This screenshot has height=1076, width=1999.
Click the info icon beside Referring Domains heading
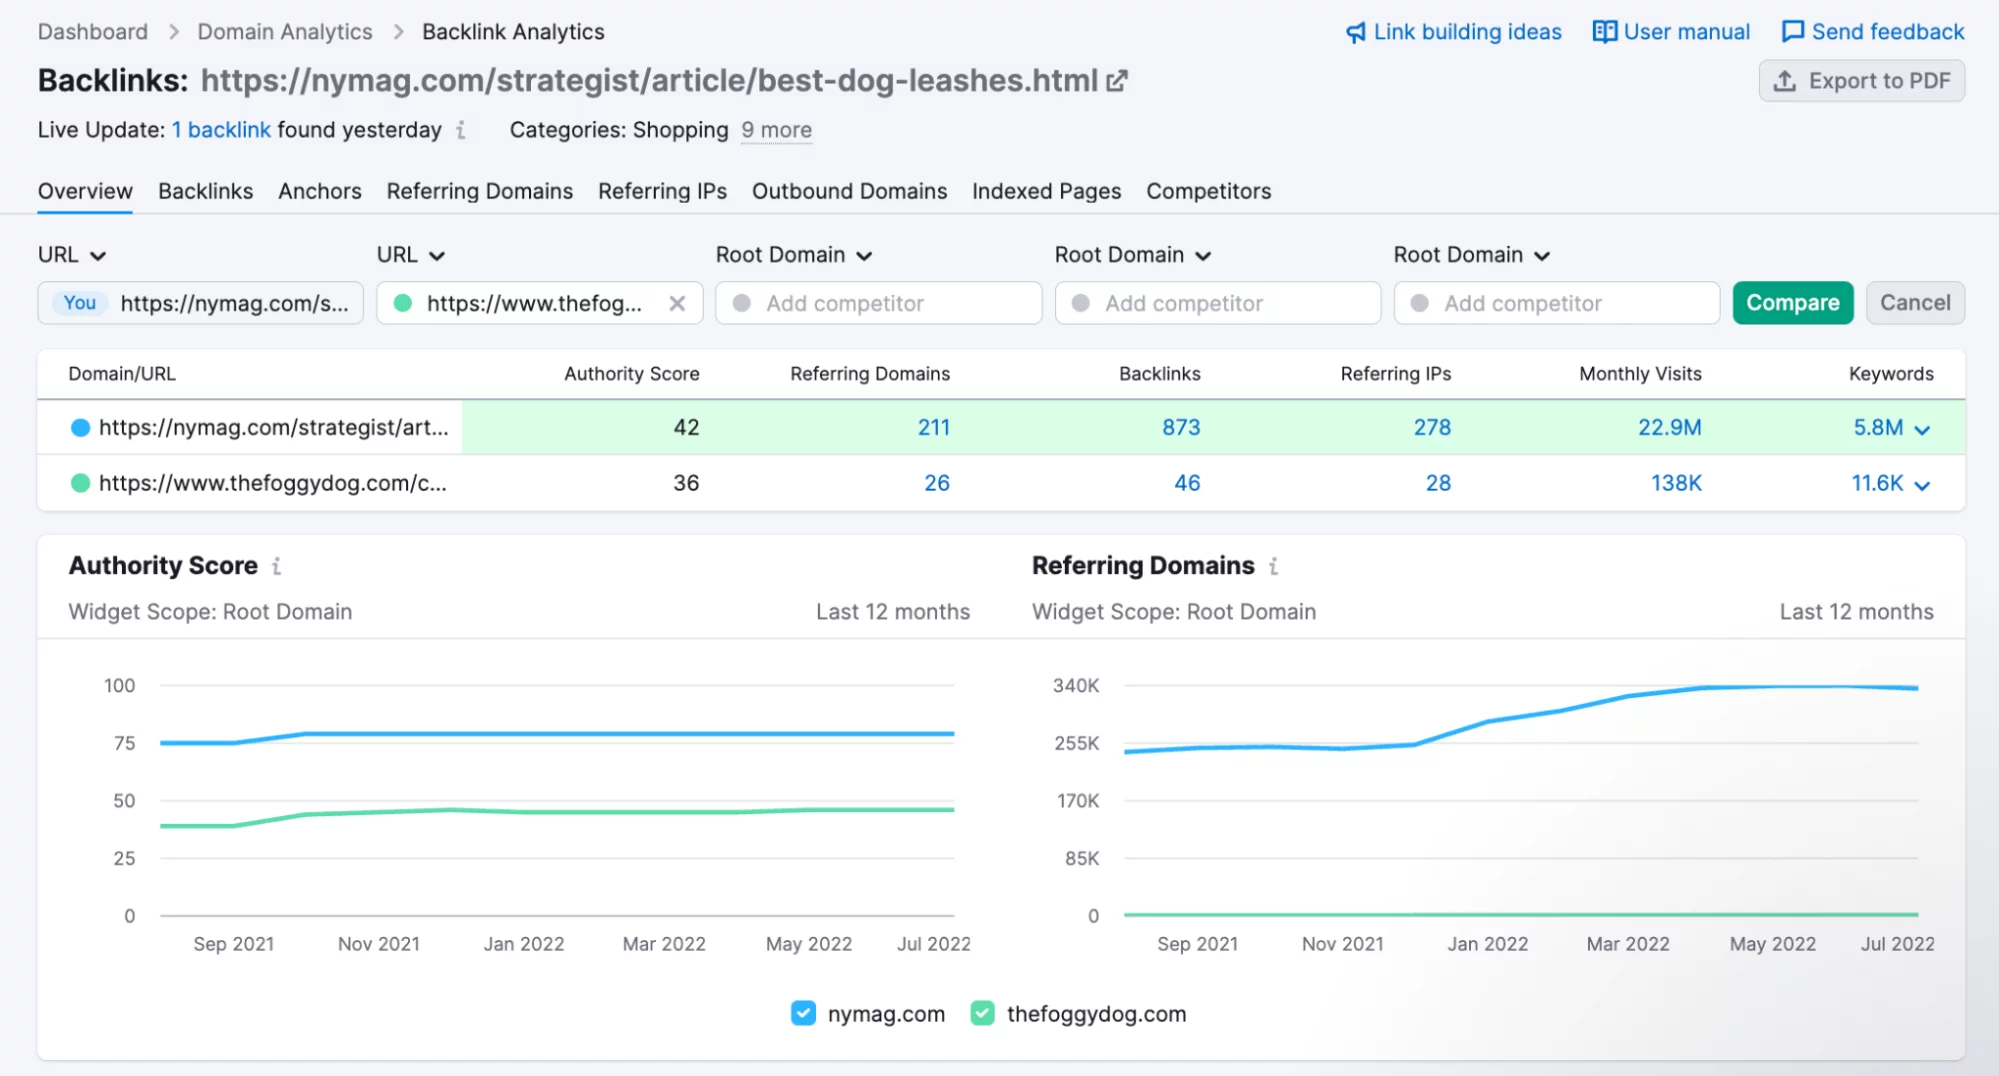[x=1274, y=566]
